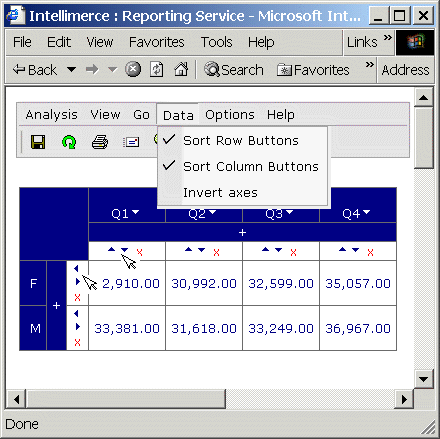The width and height of the screenshot is (440, 439).
Task: Click the 31,618.00 cell value
Action: point(204,329)
